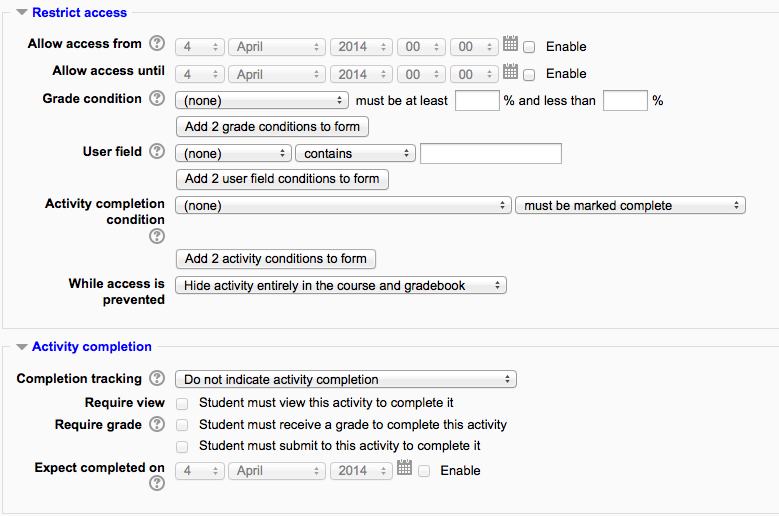This screenshot has width=779, height=516.
Task: Click Add 2 activity conditions to form
Action: point(276,259)
